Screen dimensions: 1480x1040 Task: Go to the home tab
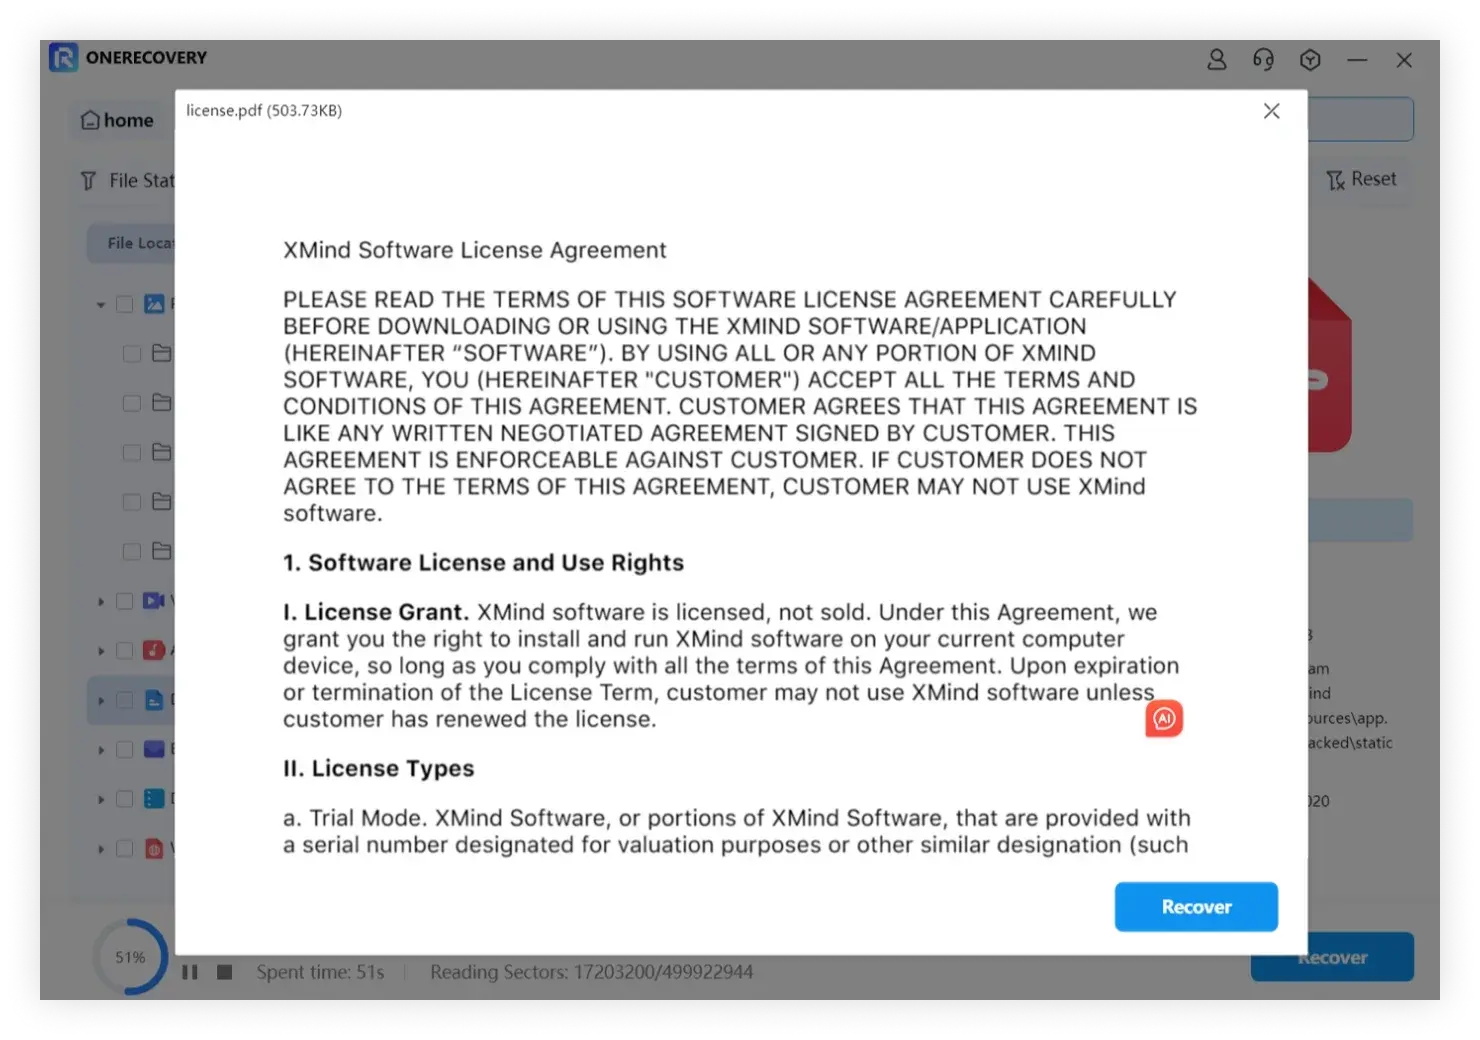pyautogui.click(x=117, y=120)
